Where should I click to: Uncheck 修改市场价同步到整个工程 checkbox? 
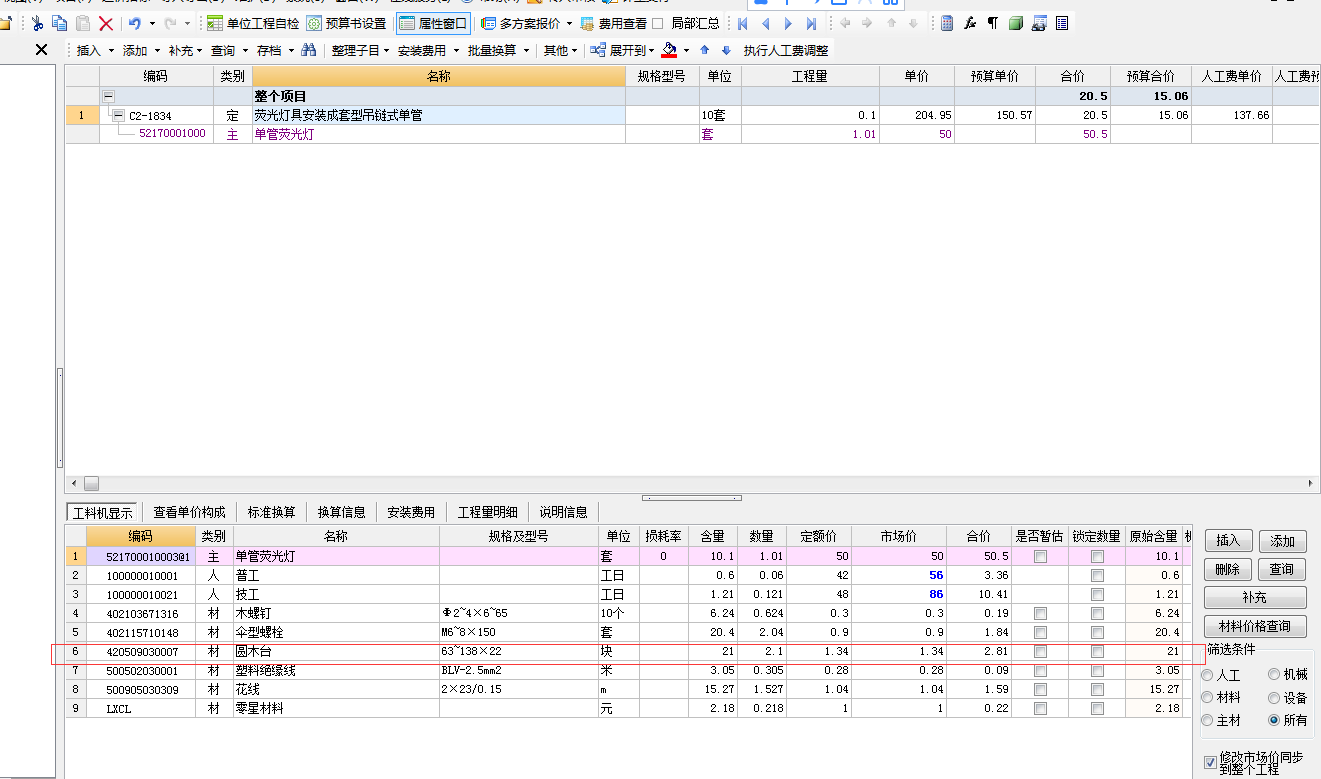point(1211,762)
